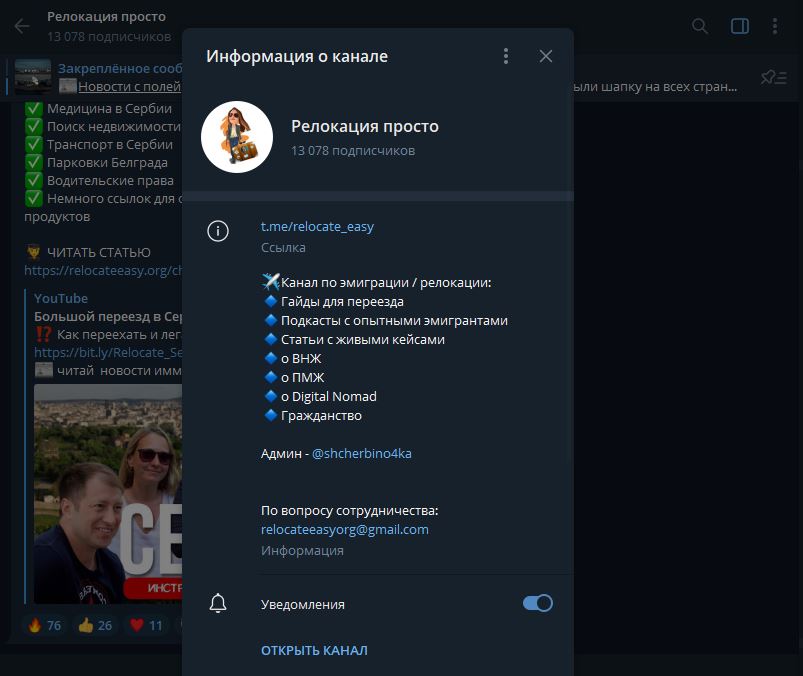Screen dimensions: 803x676
Task: Click the relocateeasyorg@gmail.com email address
Action: pos(345,529)
